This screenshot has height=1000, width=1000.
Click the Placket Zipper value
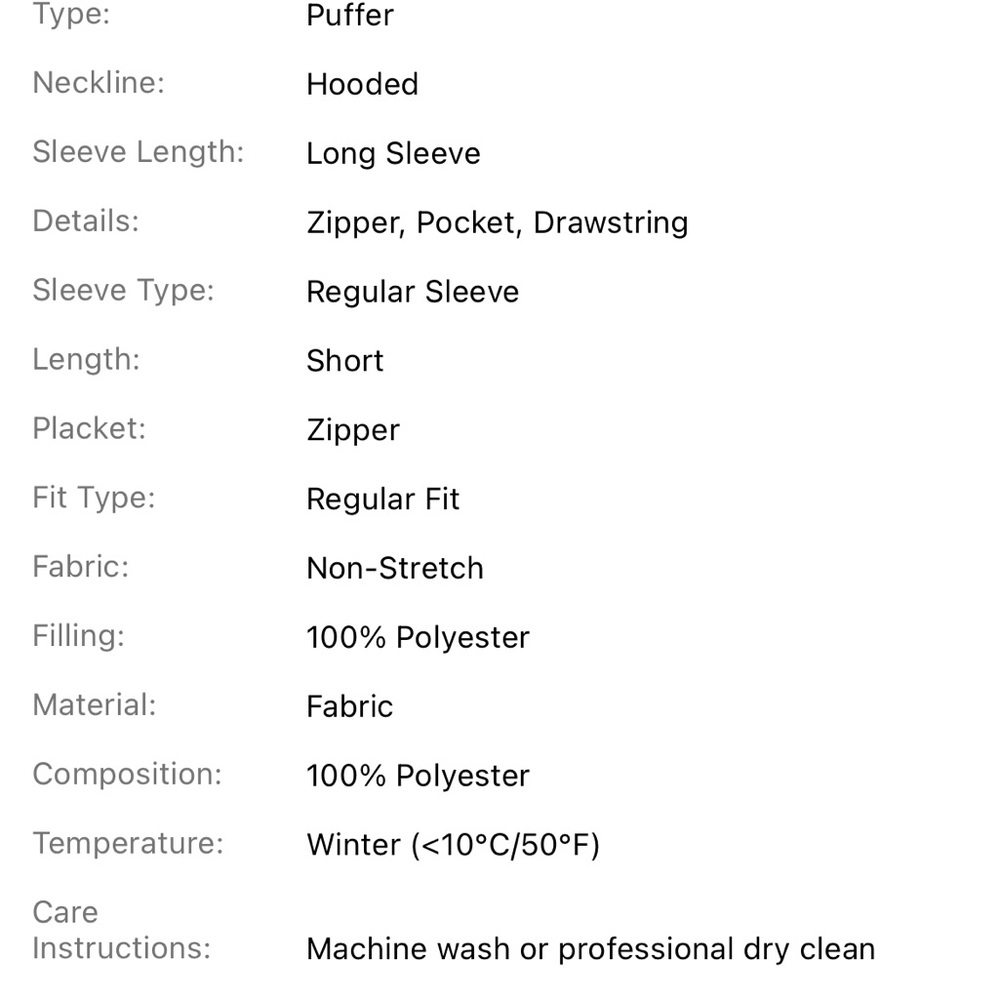click(353, 430)
